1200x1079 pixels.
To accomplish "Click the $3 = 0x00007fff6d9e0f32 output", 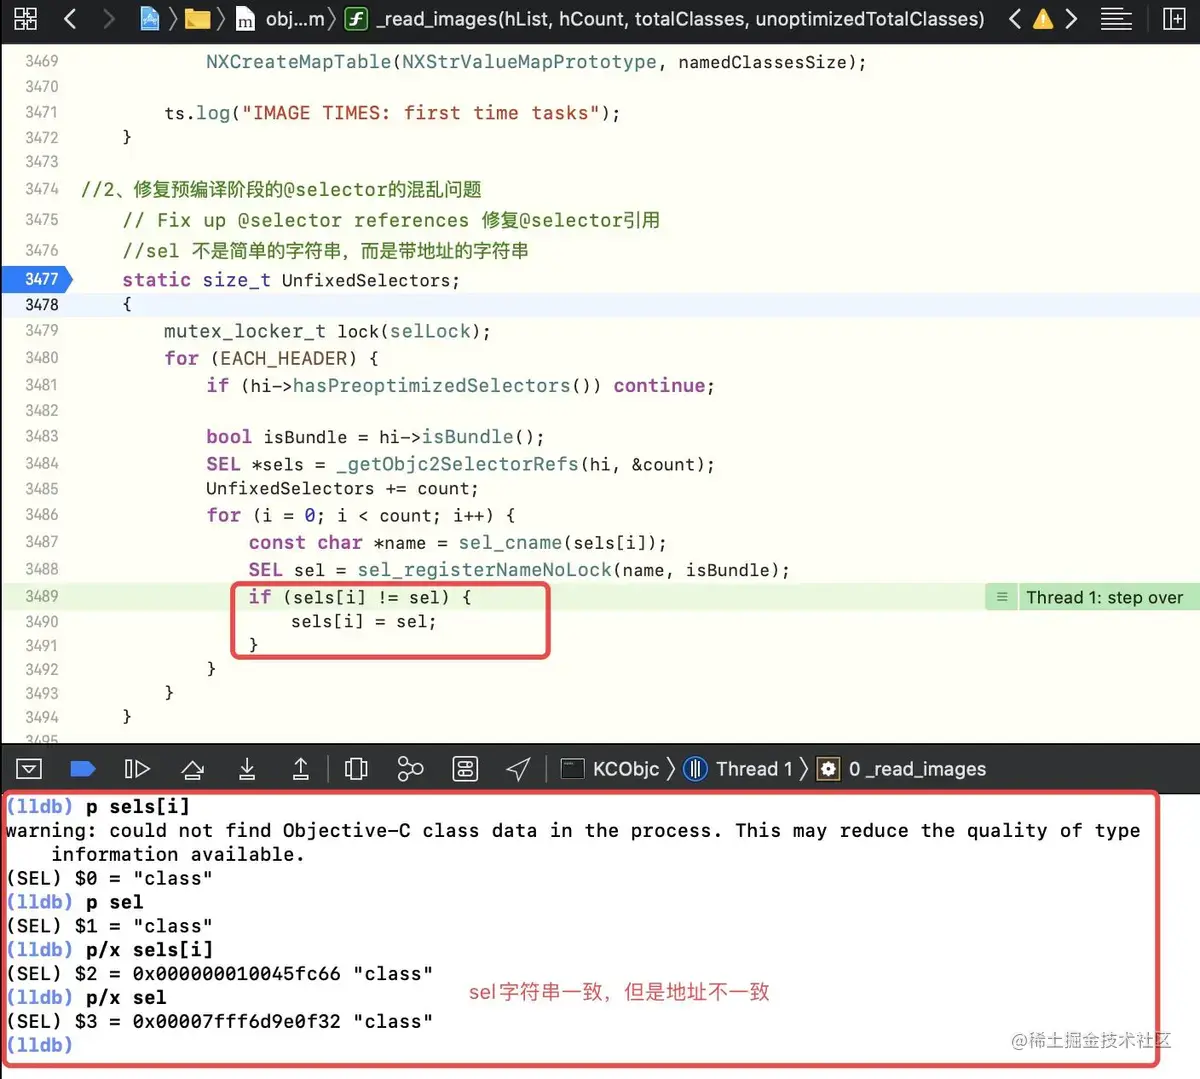I will coord(219,1022).
